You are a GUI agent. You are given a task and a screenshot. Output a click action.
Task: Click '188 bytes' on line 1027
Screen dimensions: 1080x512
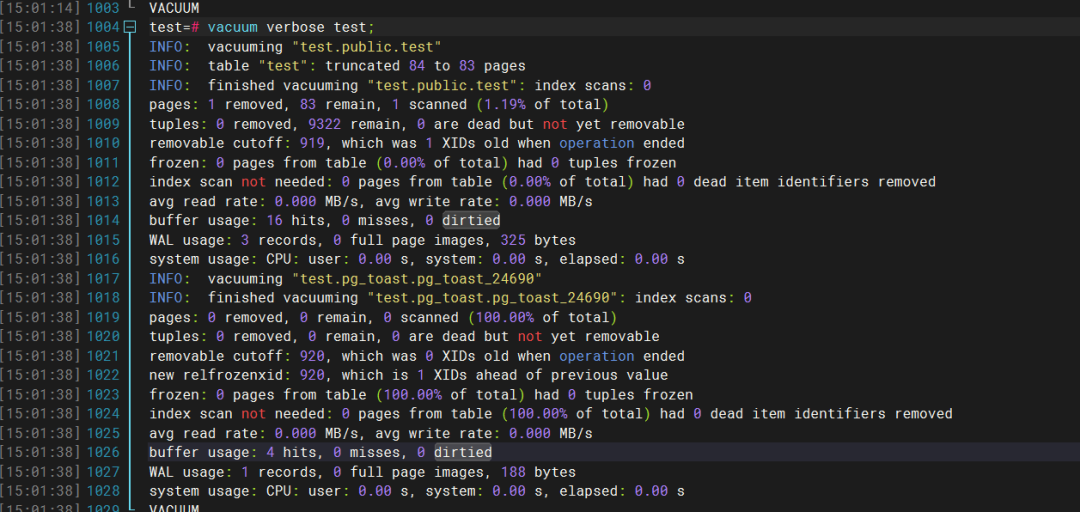tap(538, 472)
